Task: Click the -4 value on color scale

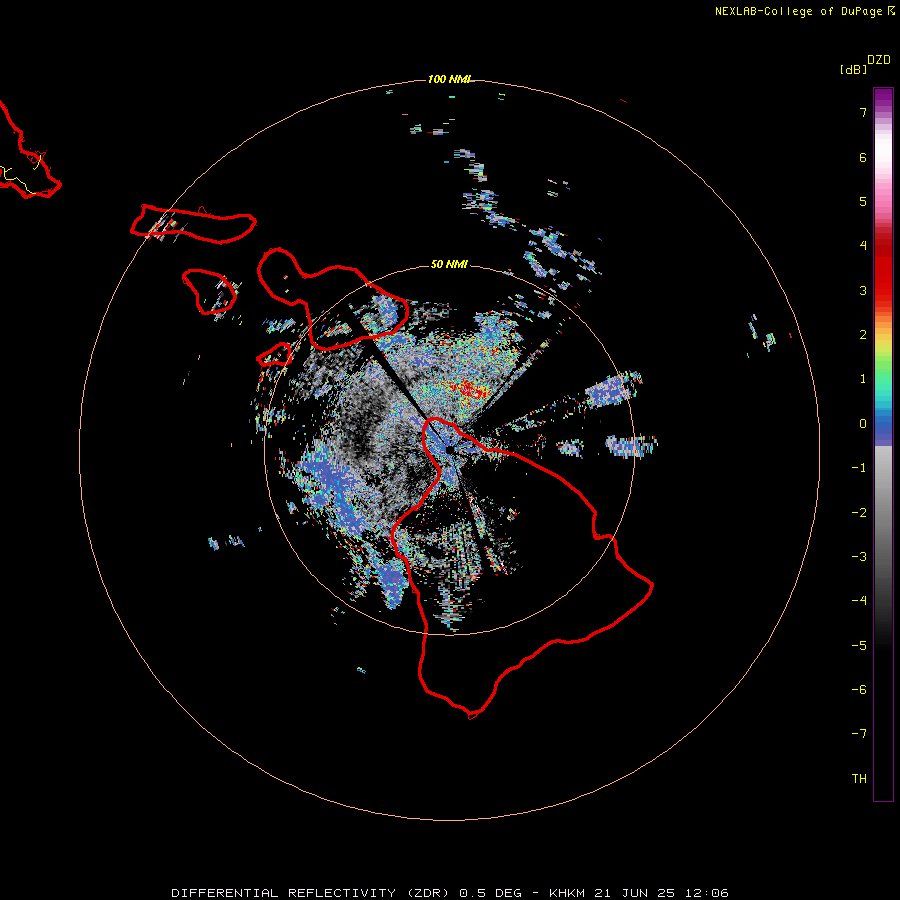Action: [x=859, y=600]
